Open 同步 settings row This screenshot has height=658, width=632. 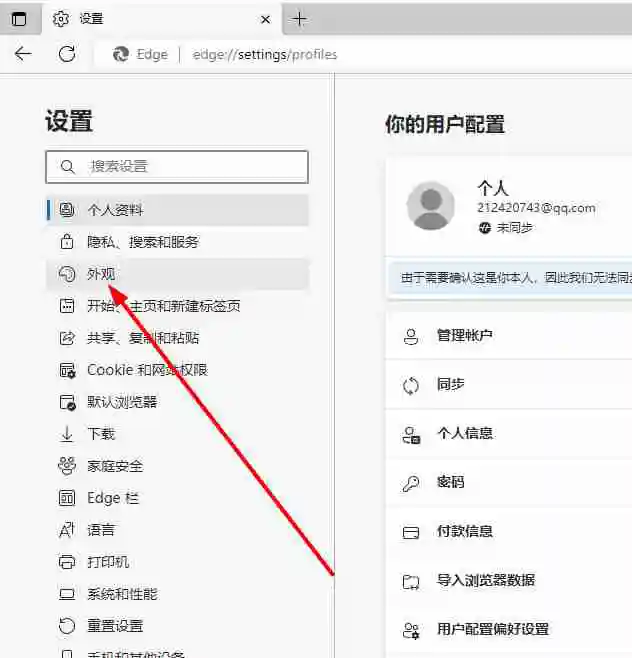pos(509,384)
